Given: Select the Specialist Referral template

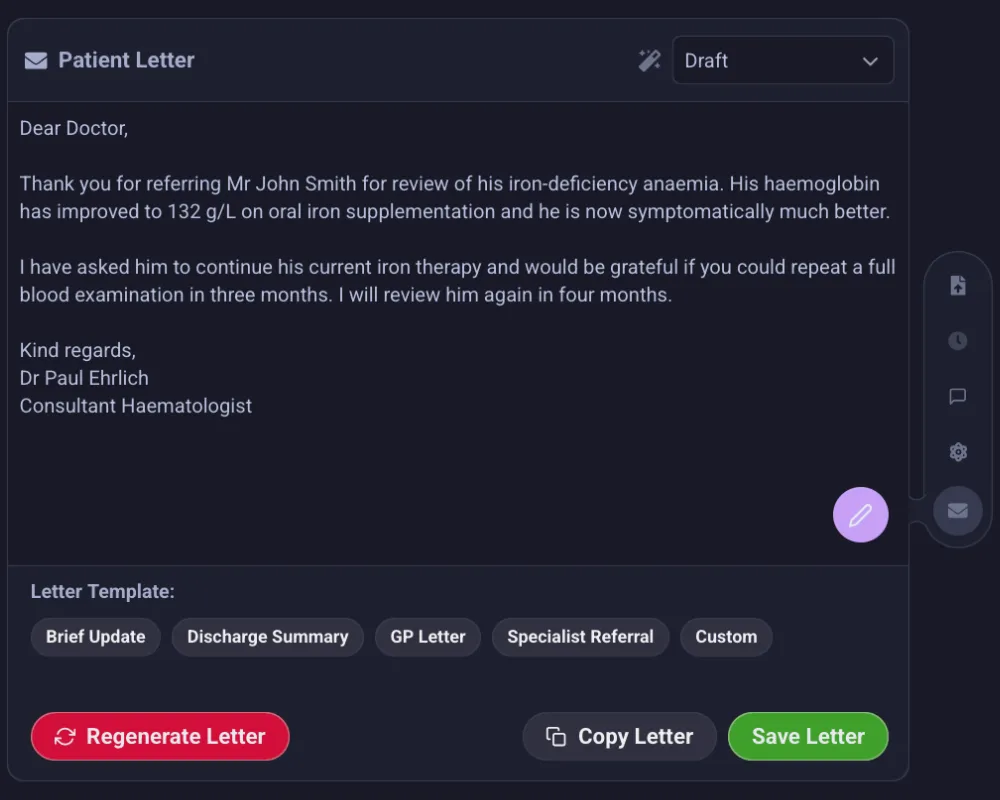Looking at the screenshot, I should pos(580,637).
